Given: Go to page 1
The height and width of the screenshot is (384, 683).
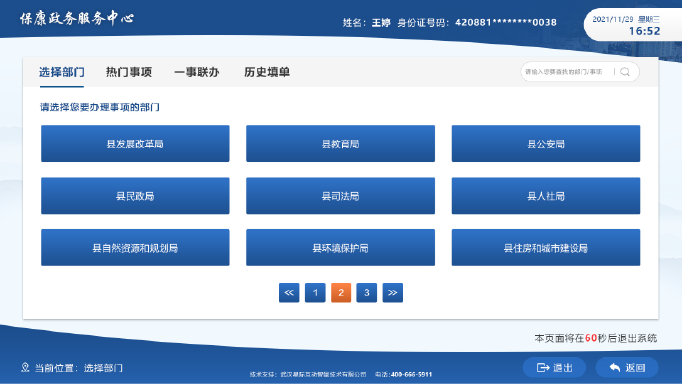Looking at the screenshot, I should coord(315,293).
